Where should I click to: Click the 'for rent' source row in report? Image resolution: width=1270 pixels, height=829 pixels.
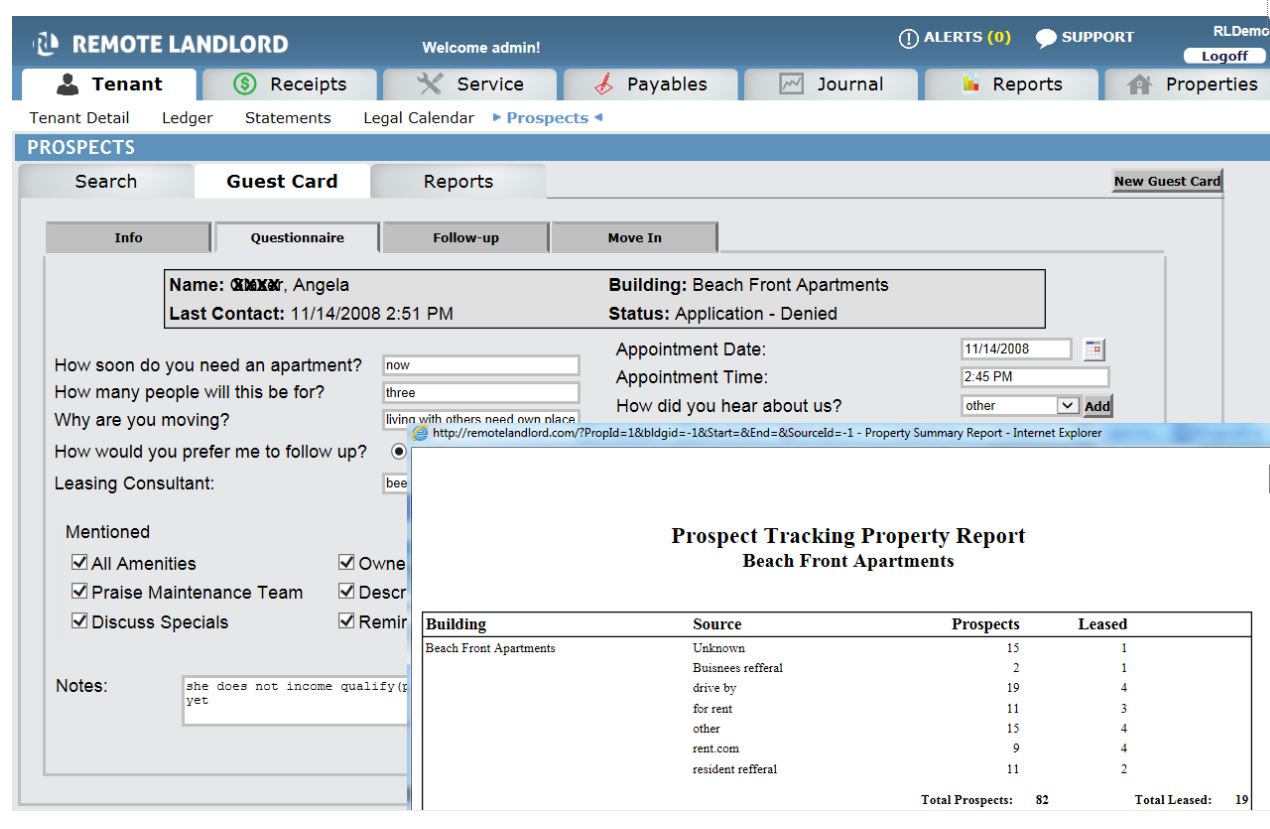(x=836, y=708)
